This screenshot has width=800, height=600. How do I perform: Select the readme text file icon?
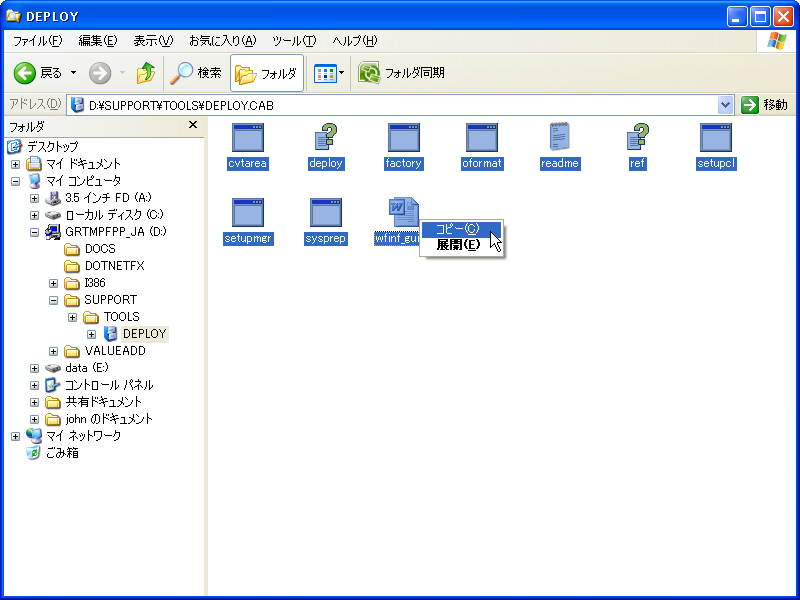click(560, 137)
